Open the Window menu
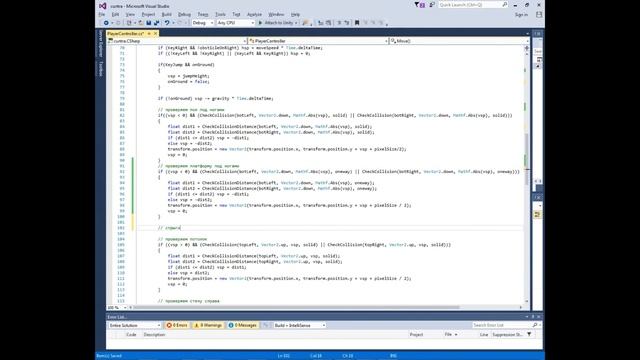Viewport: 640px width, 360px height. 276,14
